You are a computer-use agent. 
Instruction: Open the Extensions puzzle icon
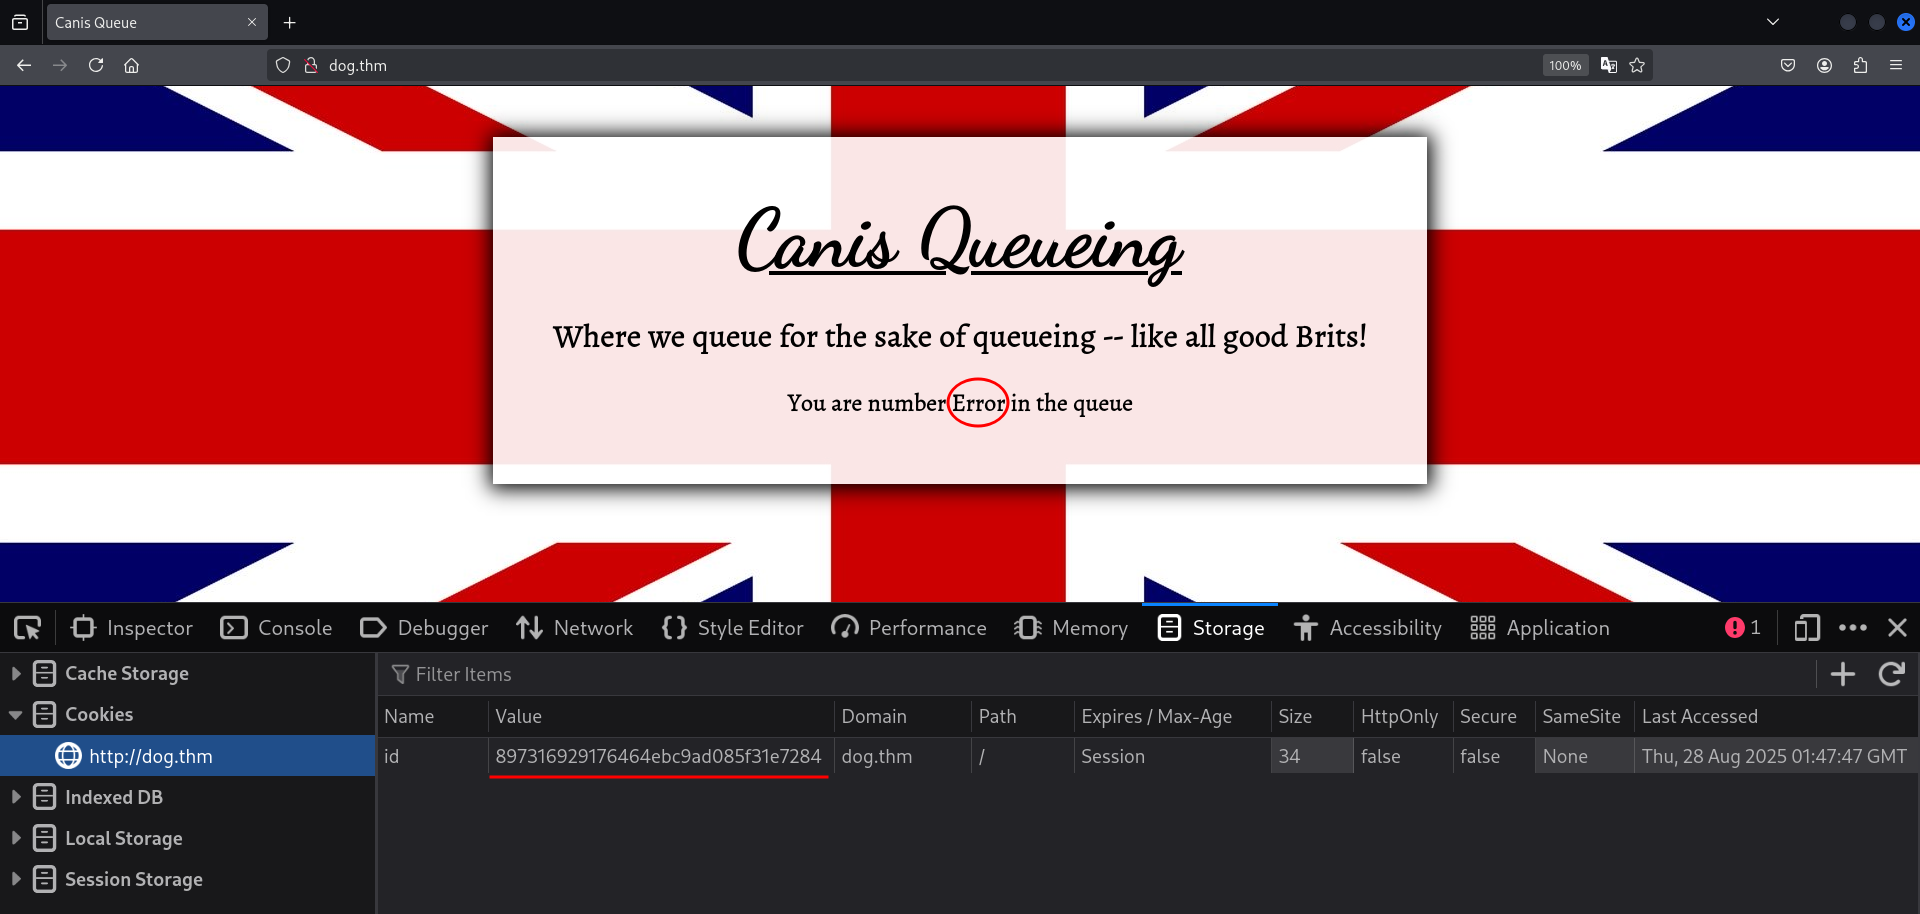(1860, 65)
